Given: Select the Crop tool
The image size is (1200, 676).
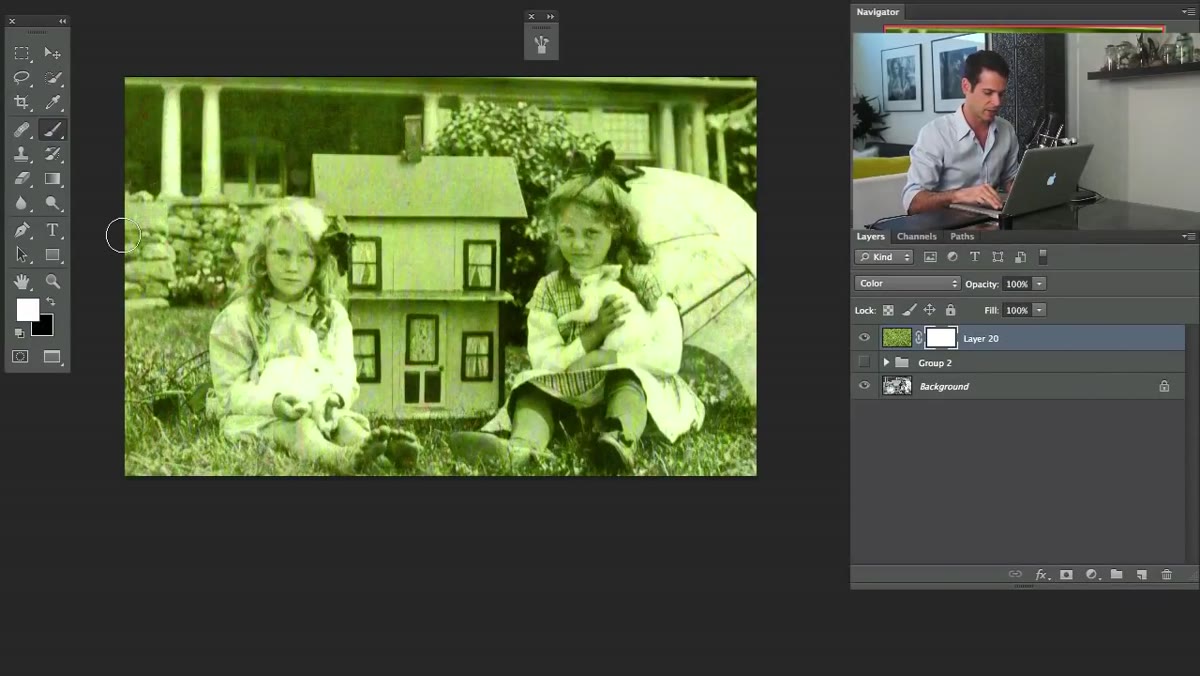Looking at the screenshot, I should (x=21, y=103).
